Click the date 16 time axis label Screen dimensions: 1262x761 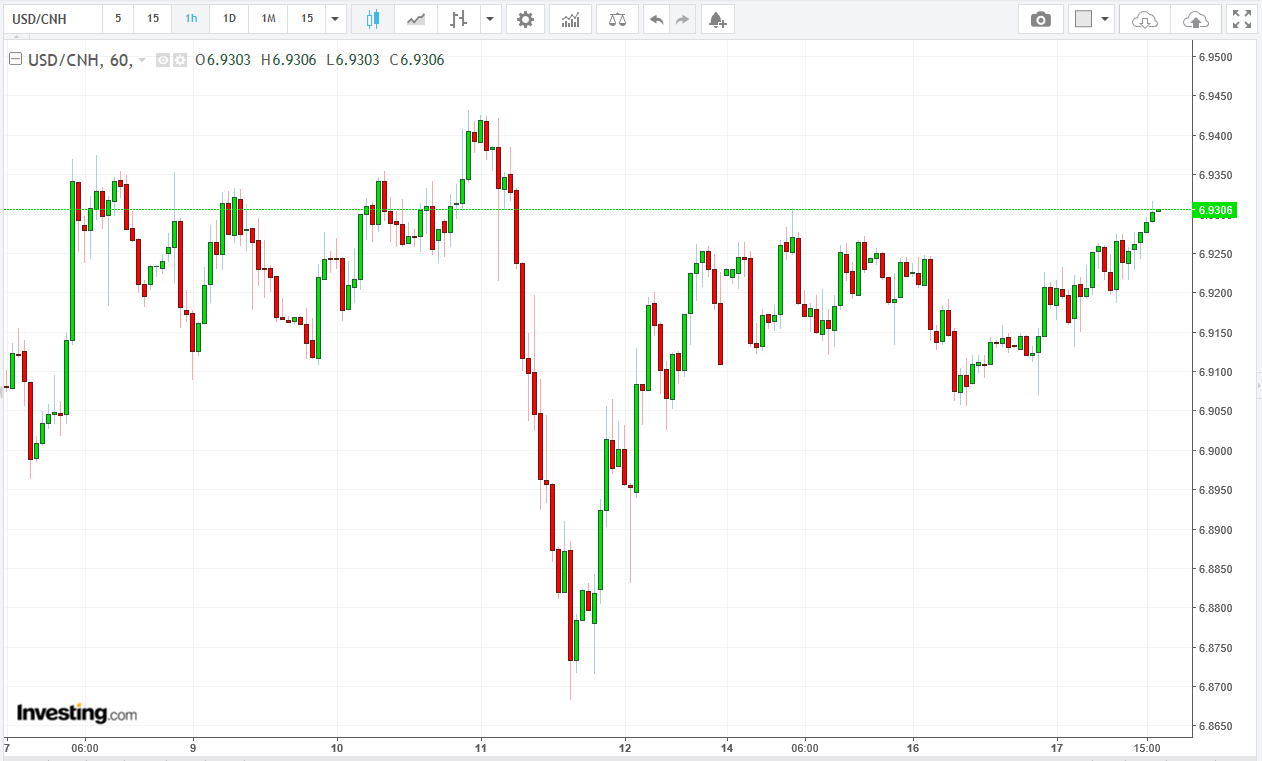tap(913, 748)
